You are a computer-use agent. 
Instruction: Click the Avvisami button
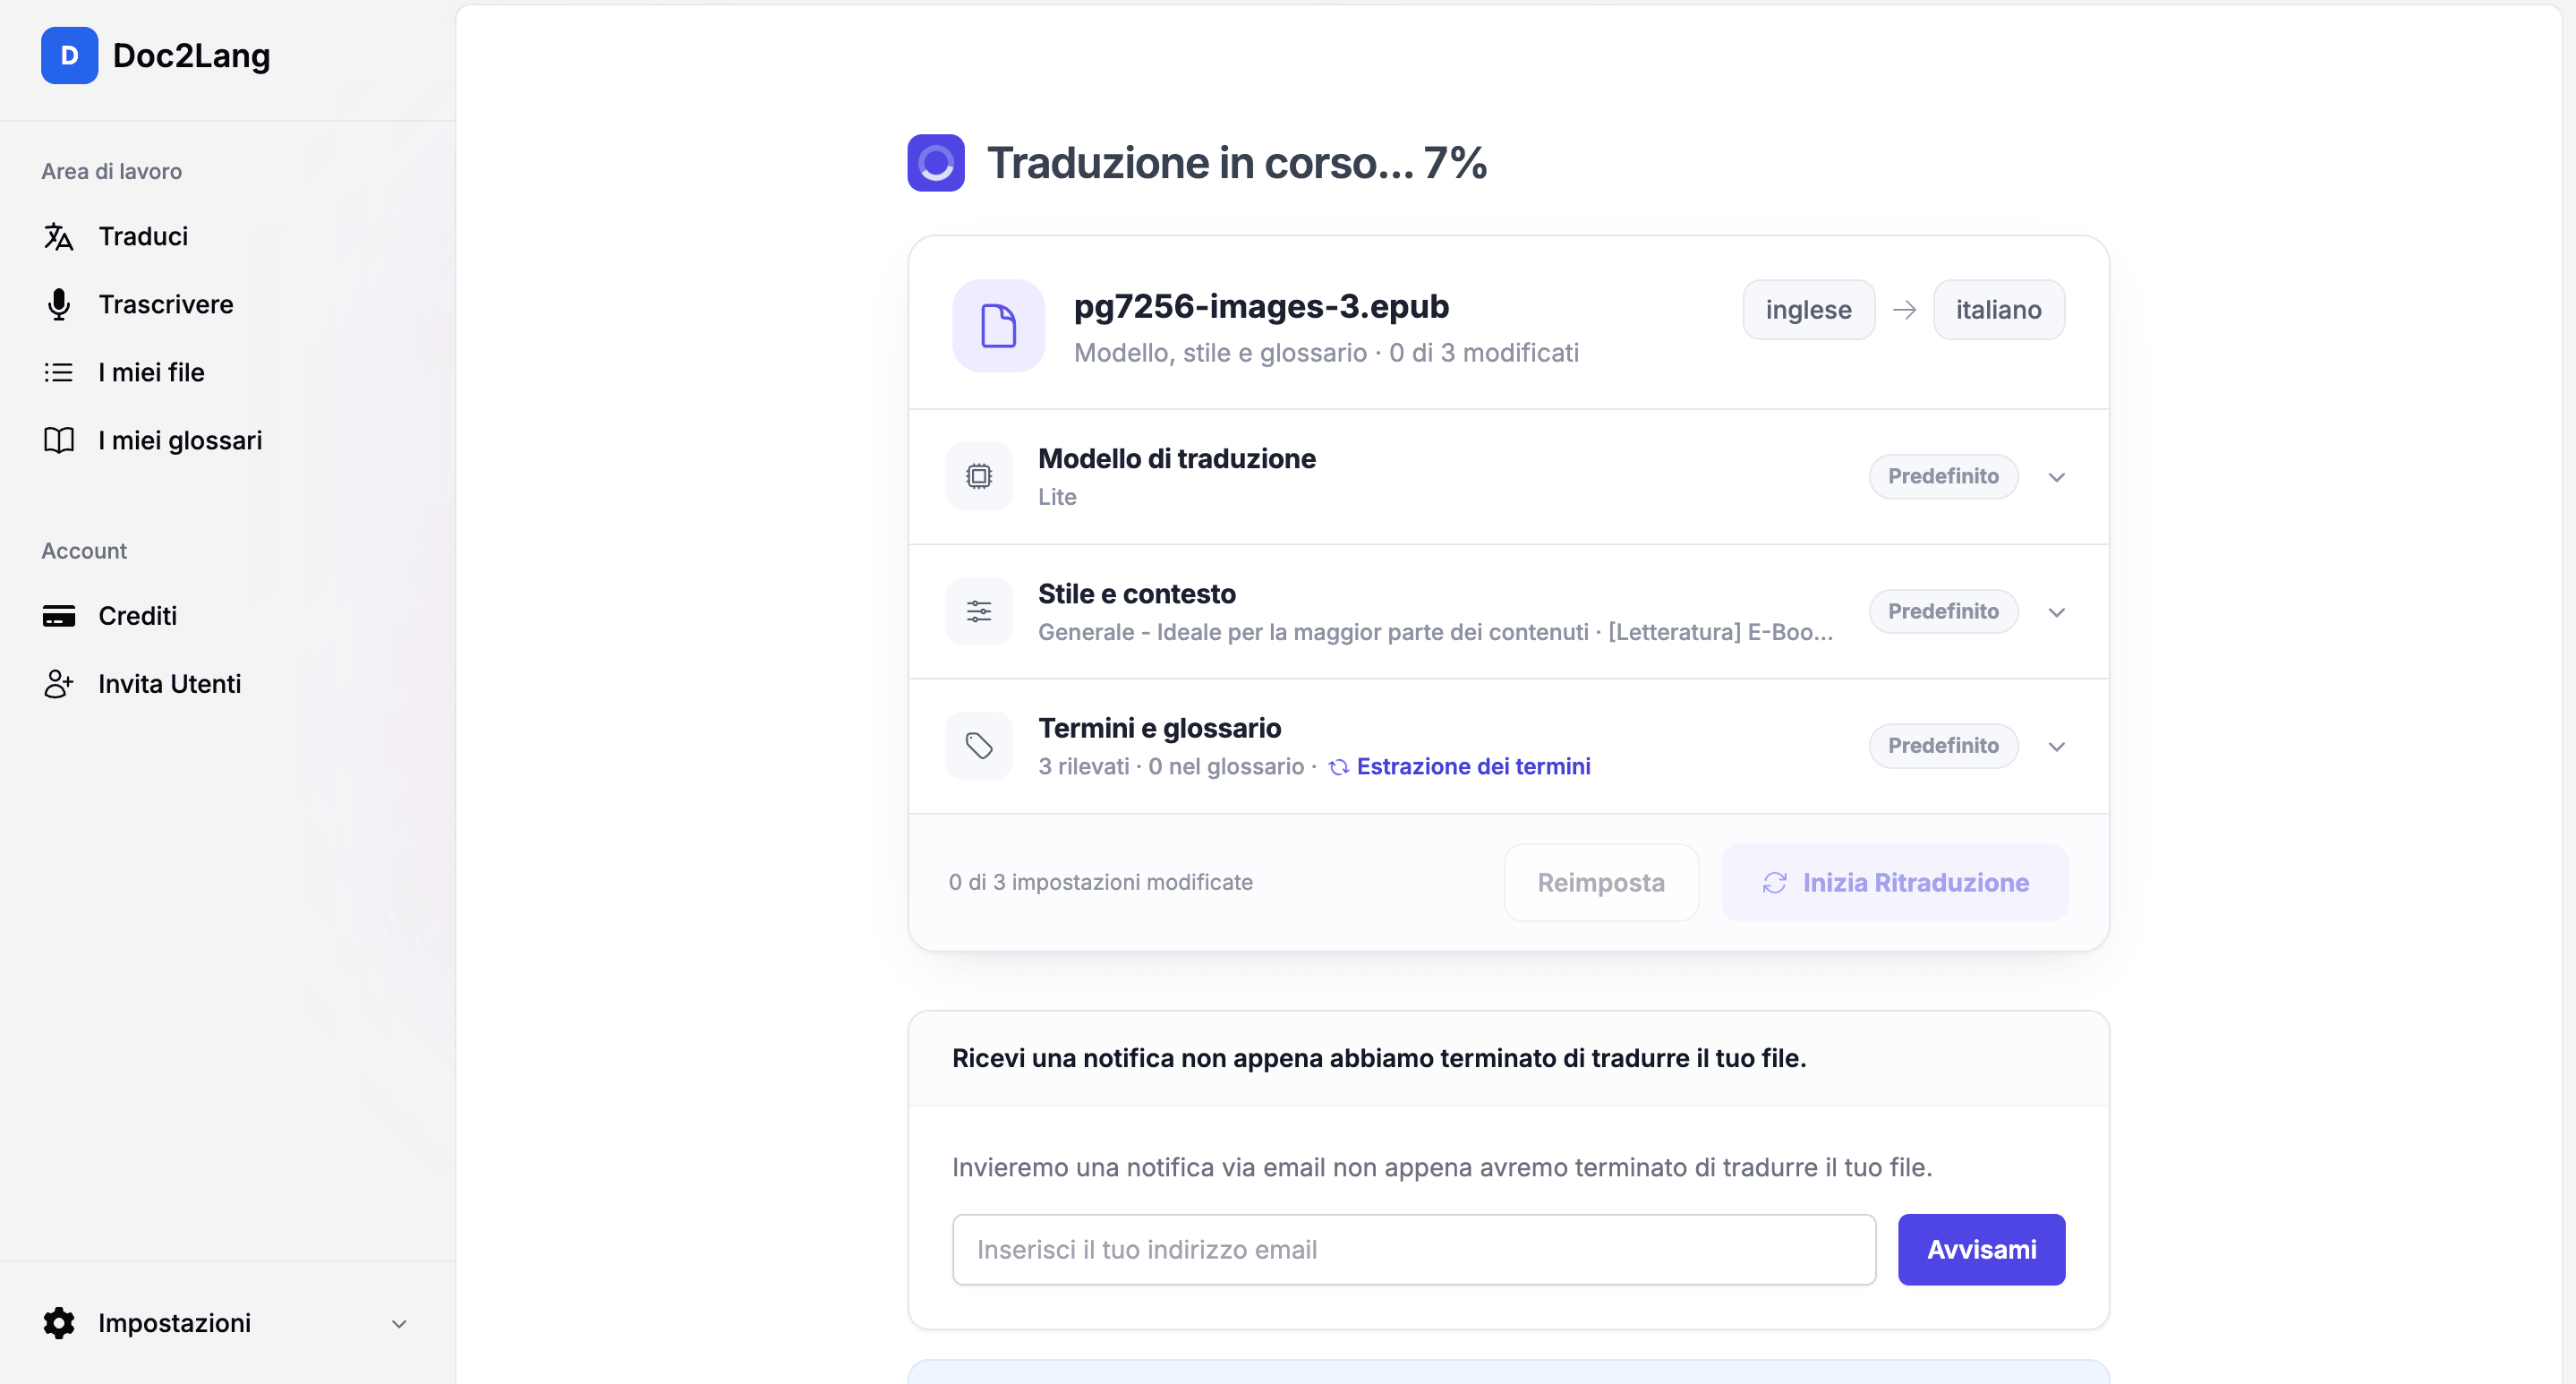click(x=1981, y=1249)
